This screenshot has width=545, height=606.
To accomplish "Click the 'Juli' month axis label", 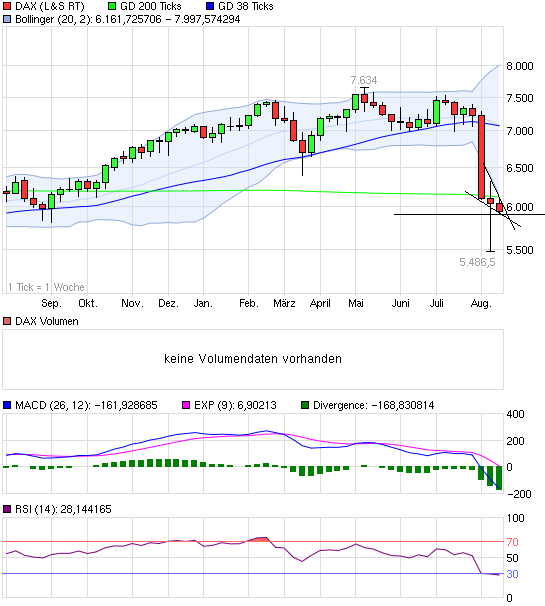I will [436, 303].
